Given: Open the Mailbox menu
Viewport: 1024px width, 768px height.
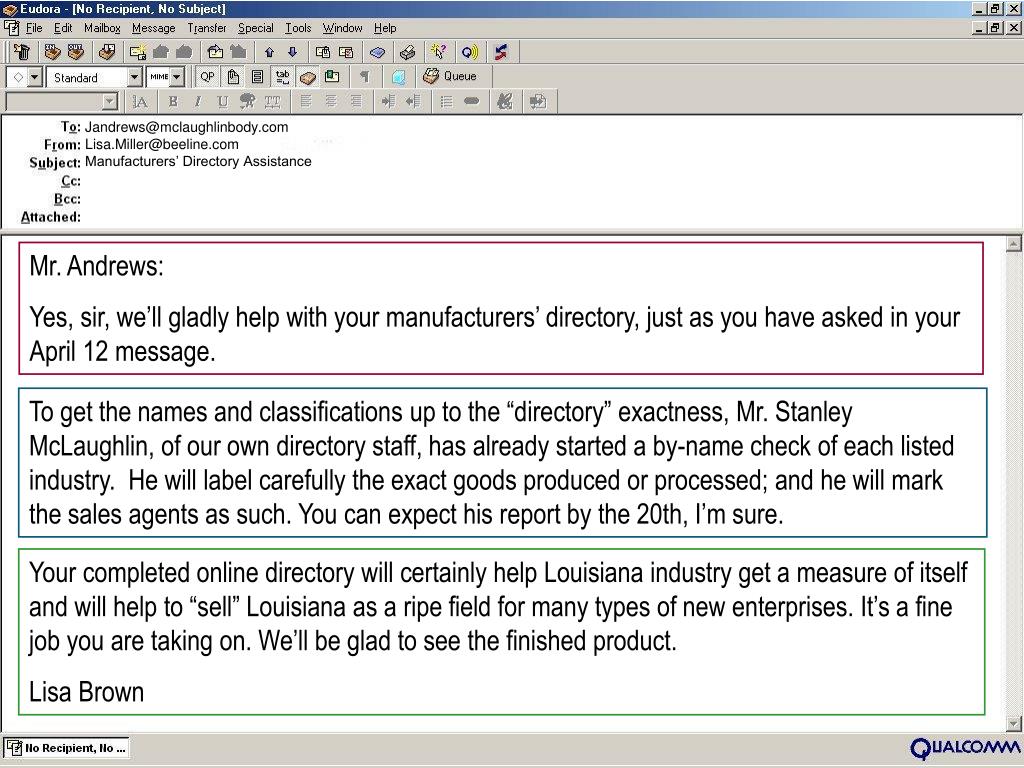Looking at the screenshot, I should (x=102, y=28).
